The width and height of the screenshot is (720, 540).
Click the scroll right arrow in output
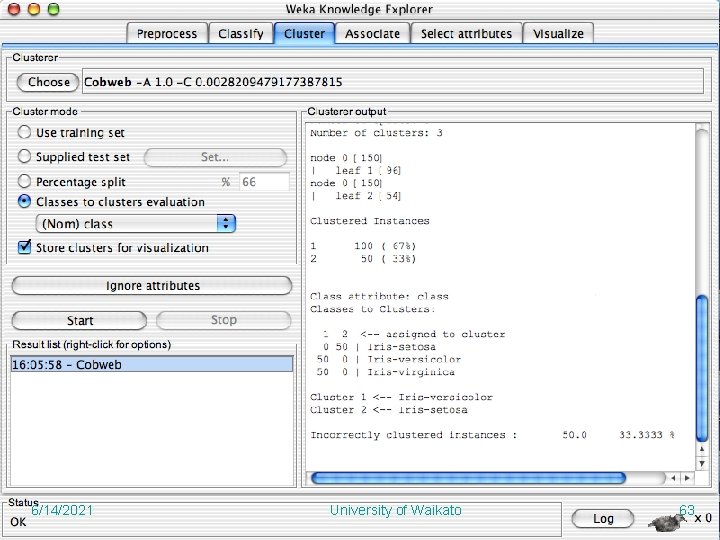687,478
